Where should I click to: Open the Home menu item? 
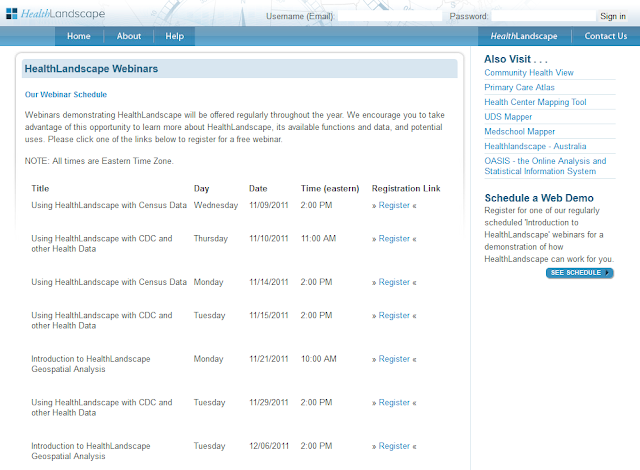[79, 36]
